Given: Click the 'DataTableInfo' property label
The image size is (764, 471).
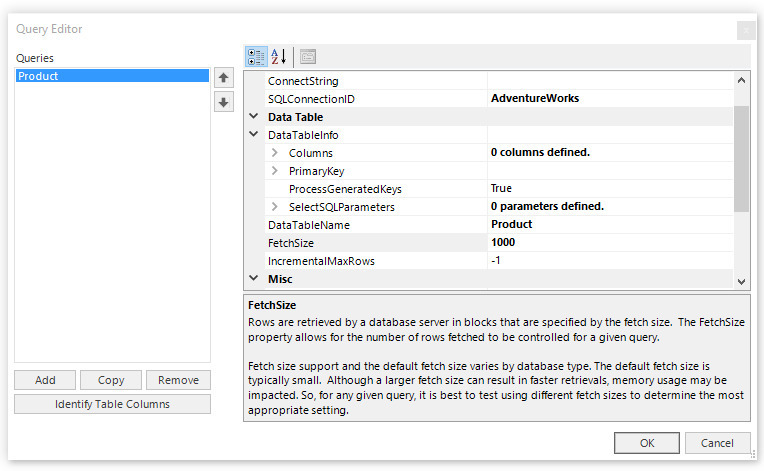Looking at the screenshot, I should coord(303,135).
